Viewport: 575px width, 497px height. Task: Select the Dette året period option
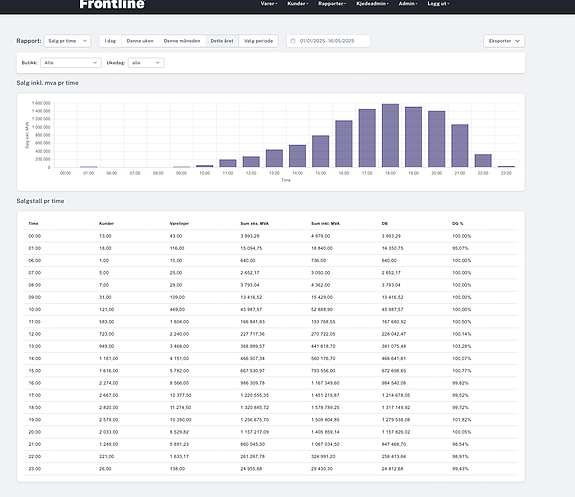222,41
